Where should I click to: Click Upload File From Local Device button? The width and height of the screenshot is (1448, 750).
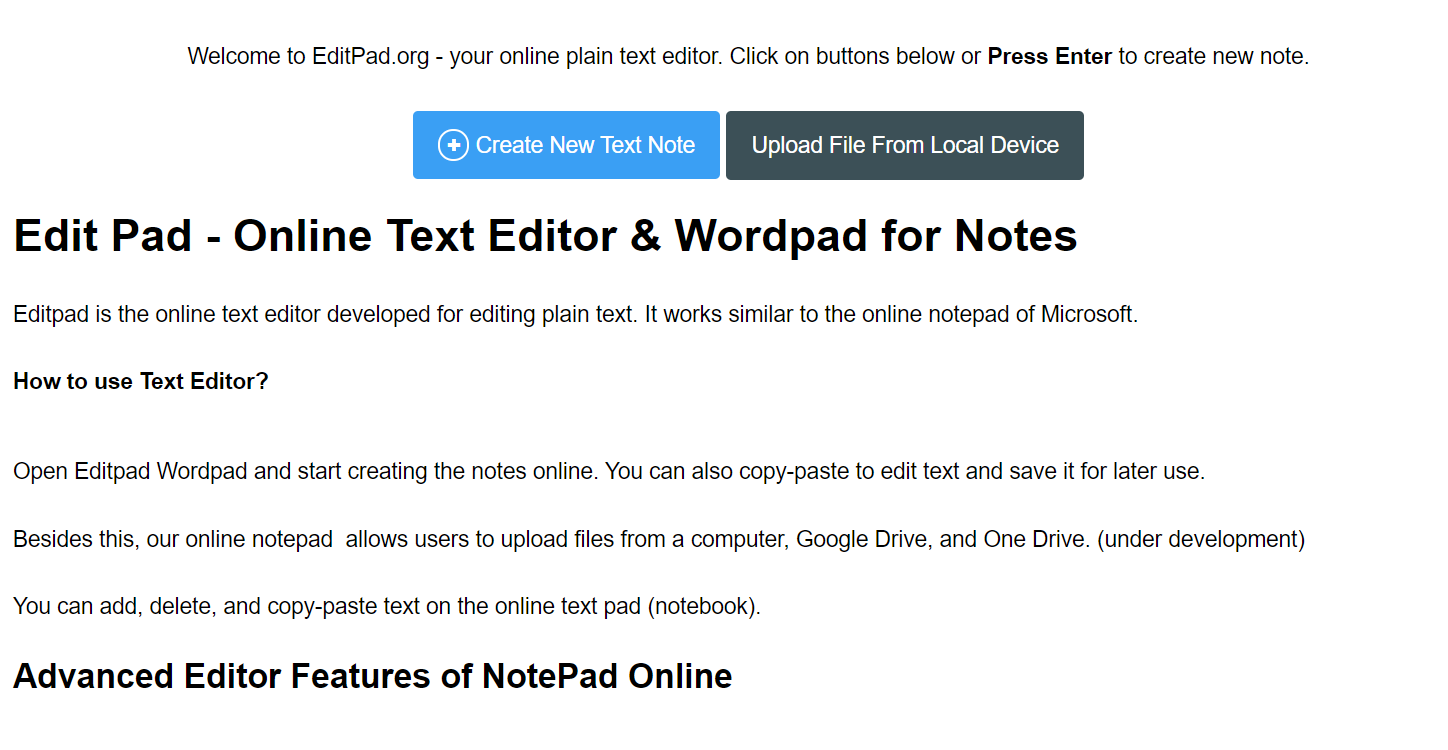905,145
